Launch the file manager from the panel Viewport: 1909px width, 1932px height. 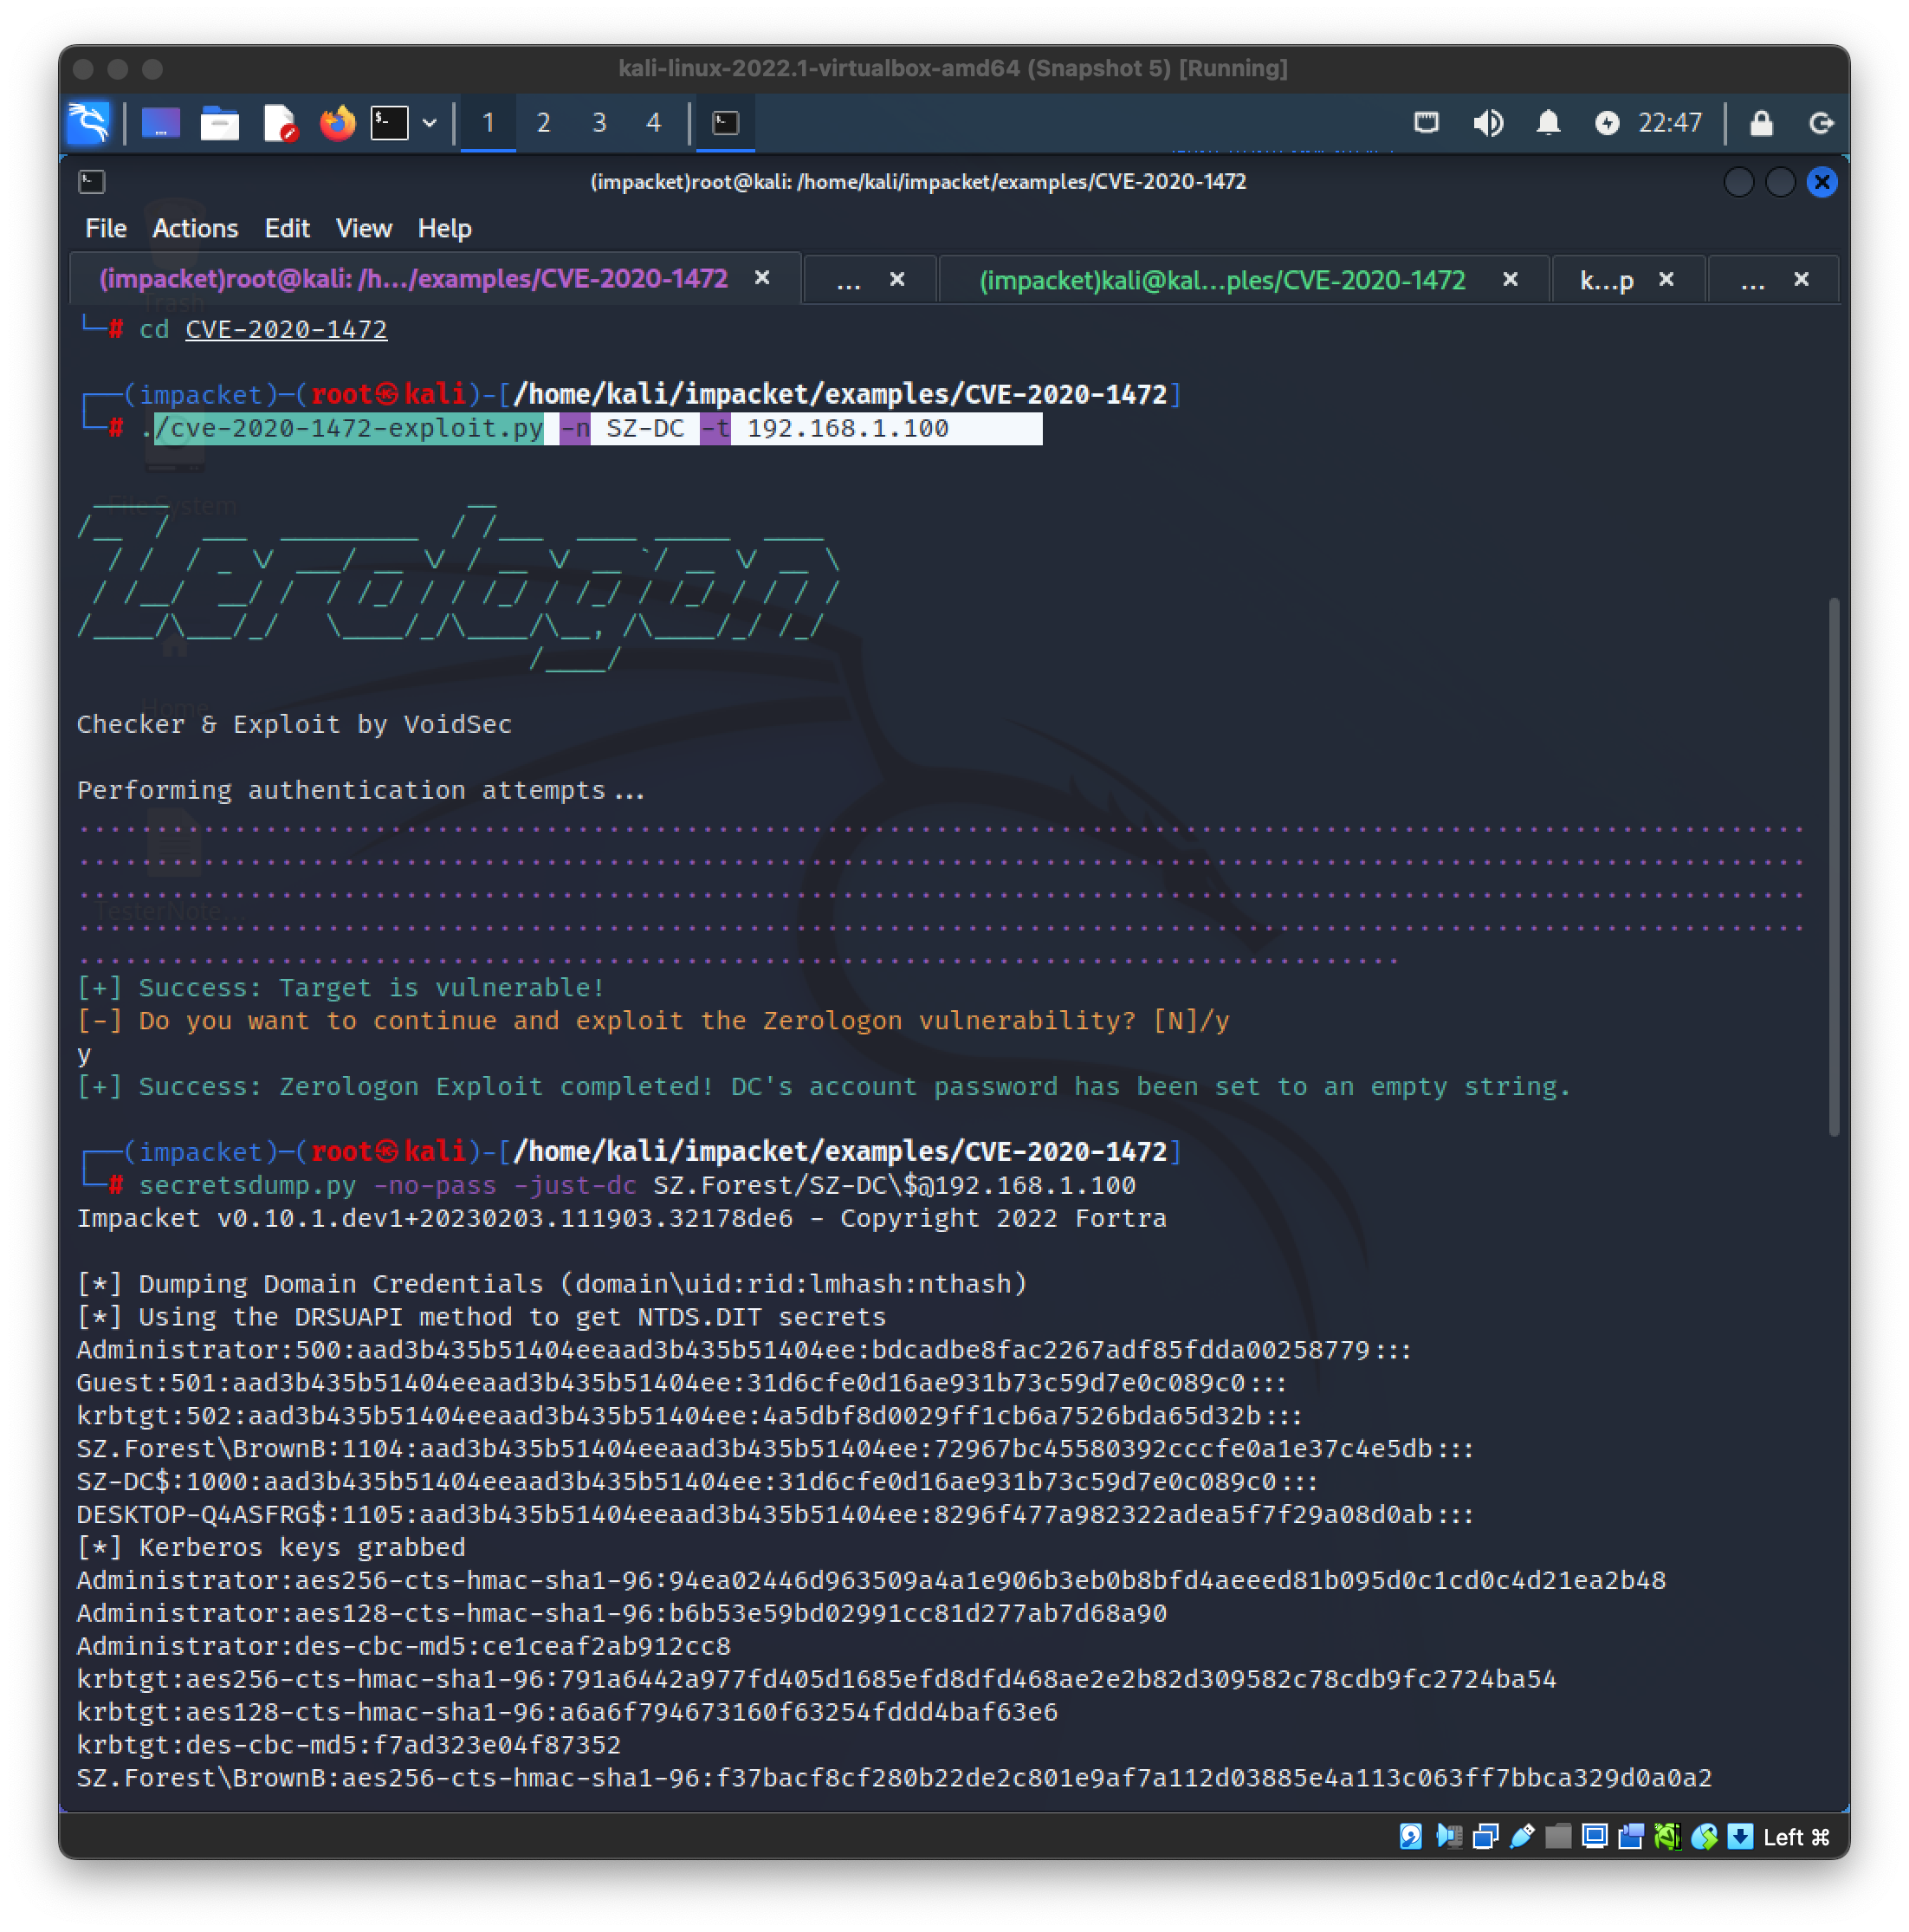pyautogui.click(x=219, y=123)
